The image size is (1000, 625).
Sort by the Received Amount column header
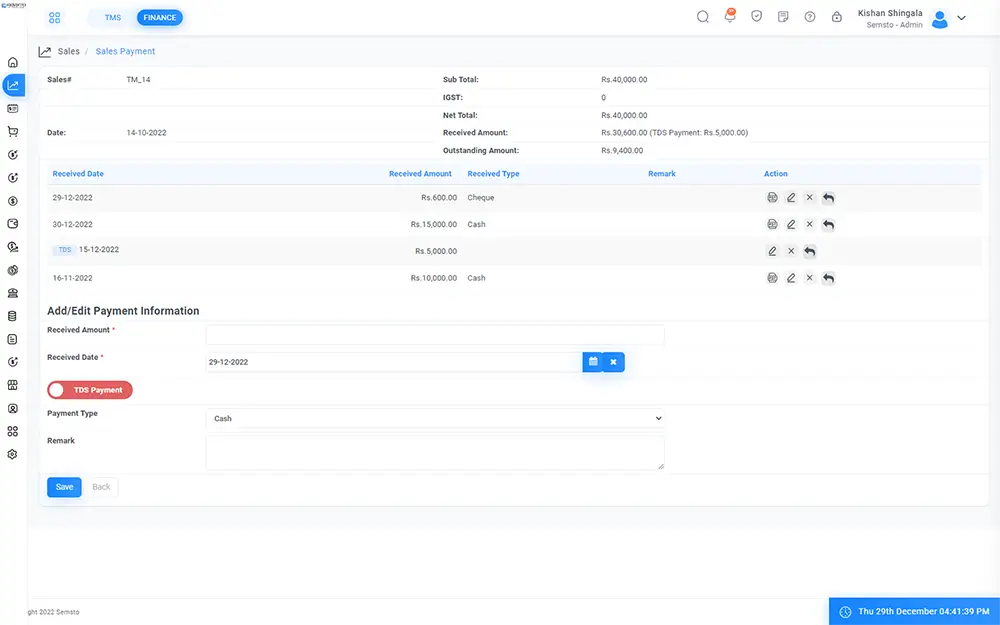pyautogui.click(x=420, y=173)
